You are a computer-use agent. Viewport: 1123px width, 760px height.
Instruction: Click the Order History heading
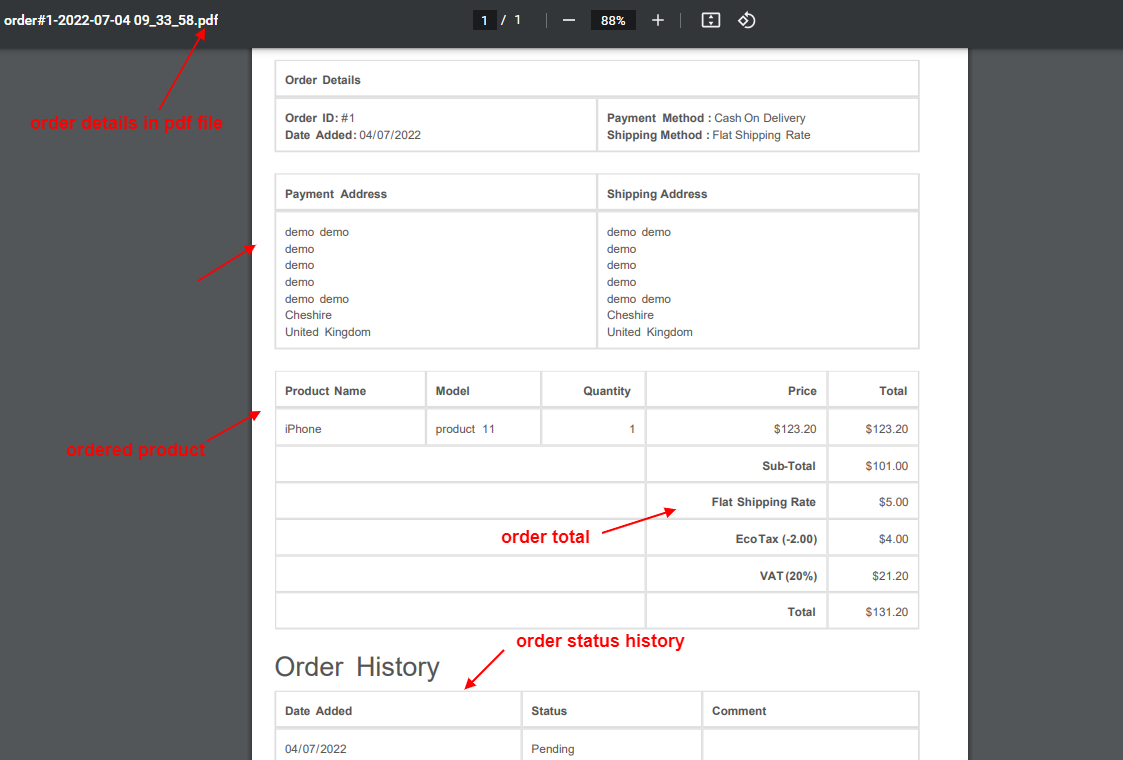point(357,667)
